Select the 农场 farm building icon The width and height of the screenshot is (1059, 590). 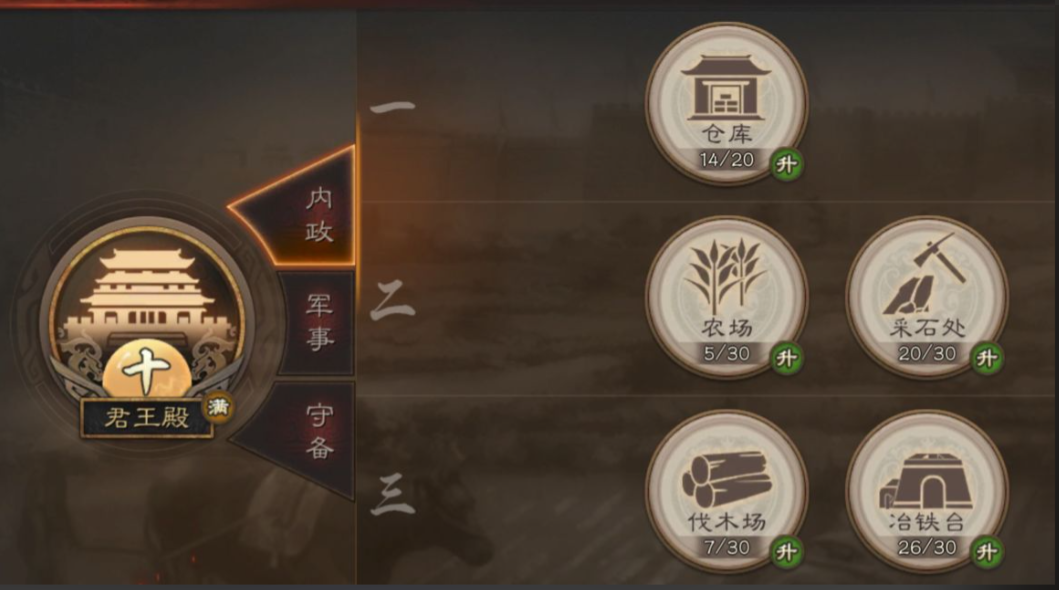click(x=726, y=297)
